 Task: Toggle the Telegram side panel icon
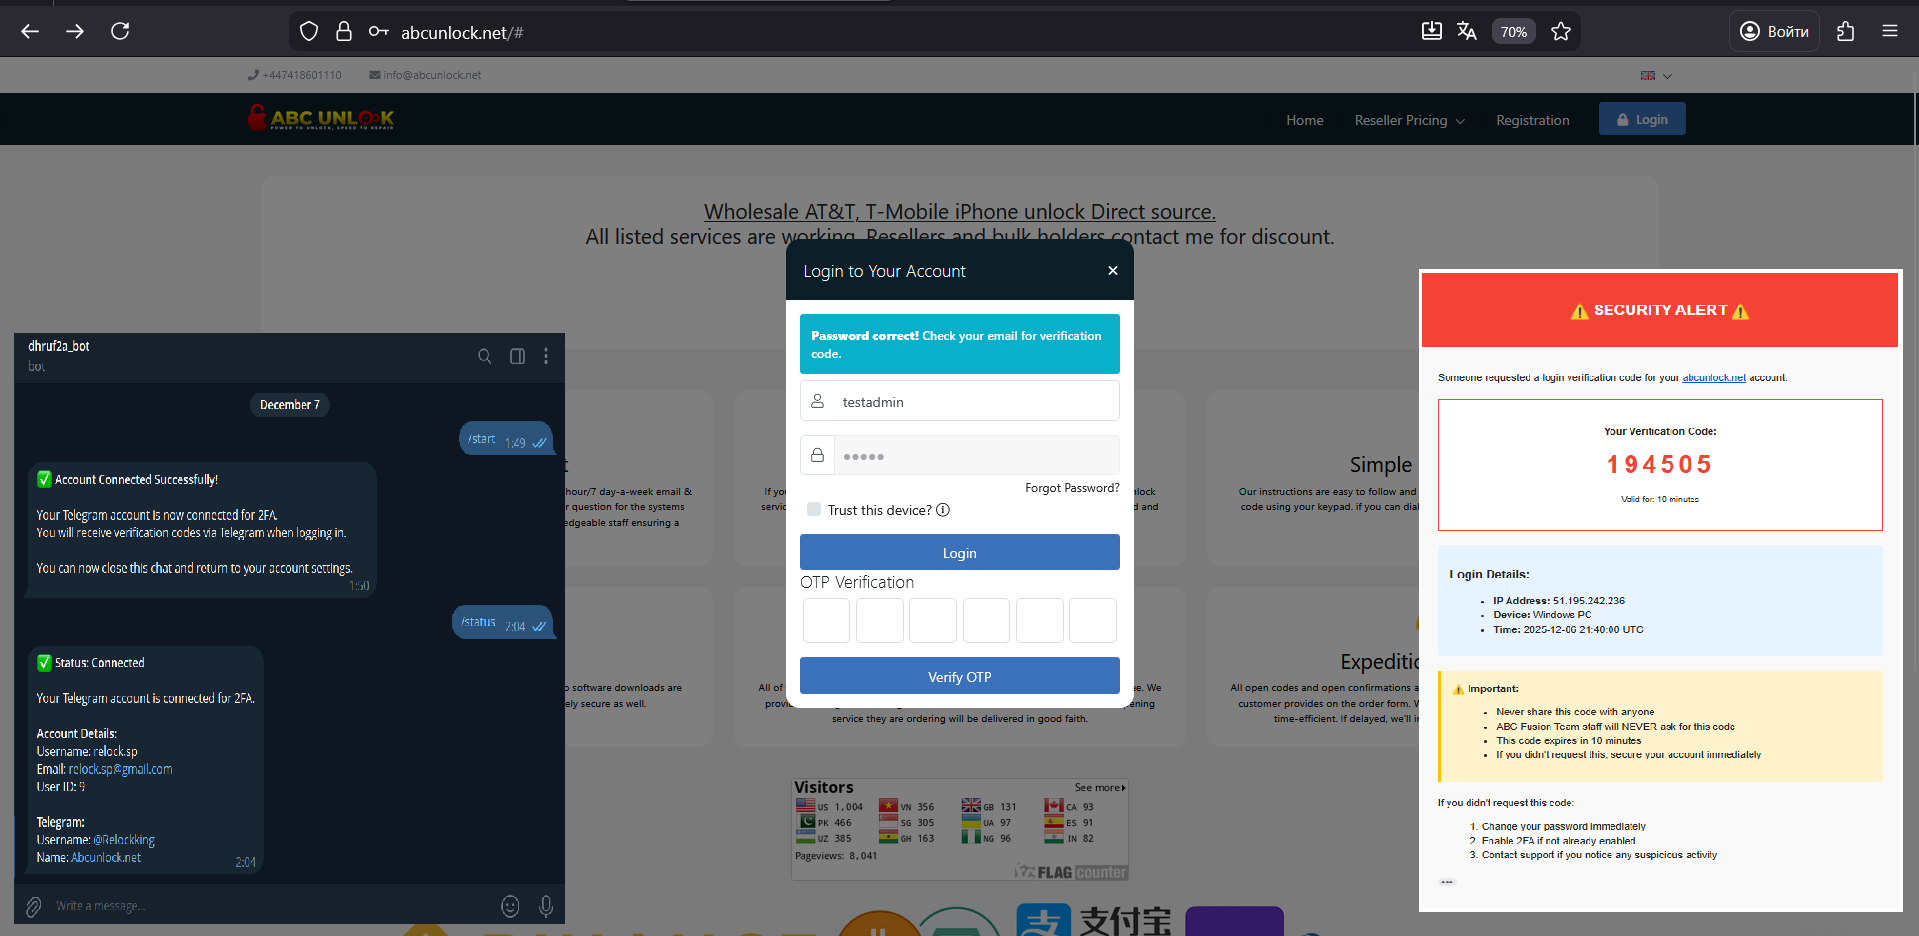click(x=517, y=356)
